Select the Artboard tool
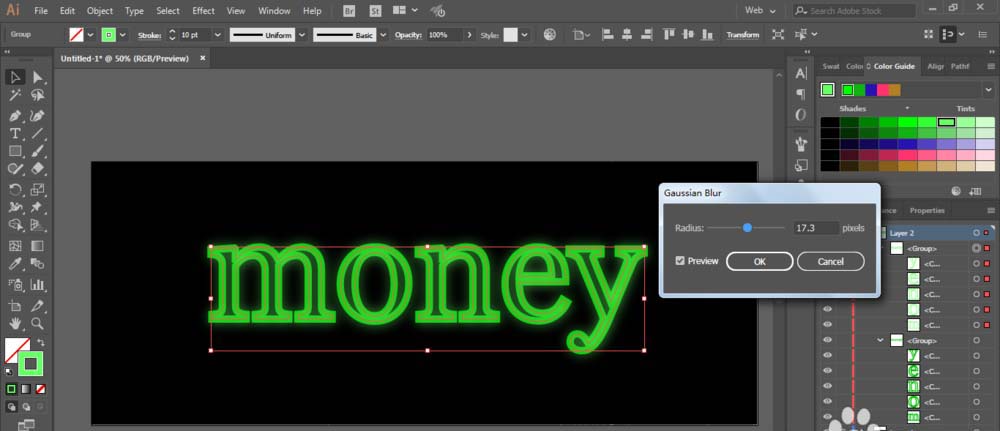Image resolution: width=1000 pixels, height=431 pixels. [15, 306]
